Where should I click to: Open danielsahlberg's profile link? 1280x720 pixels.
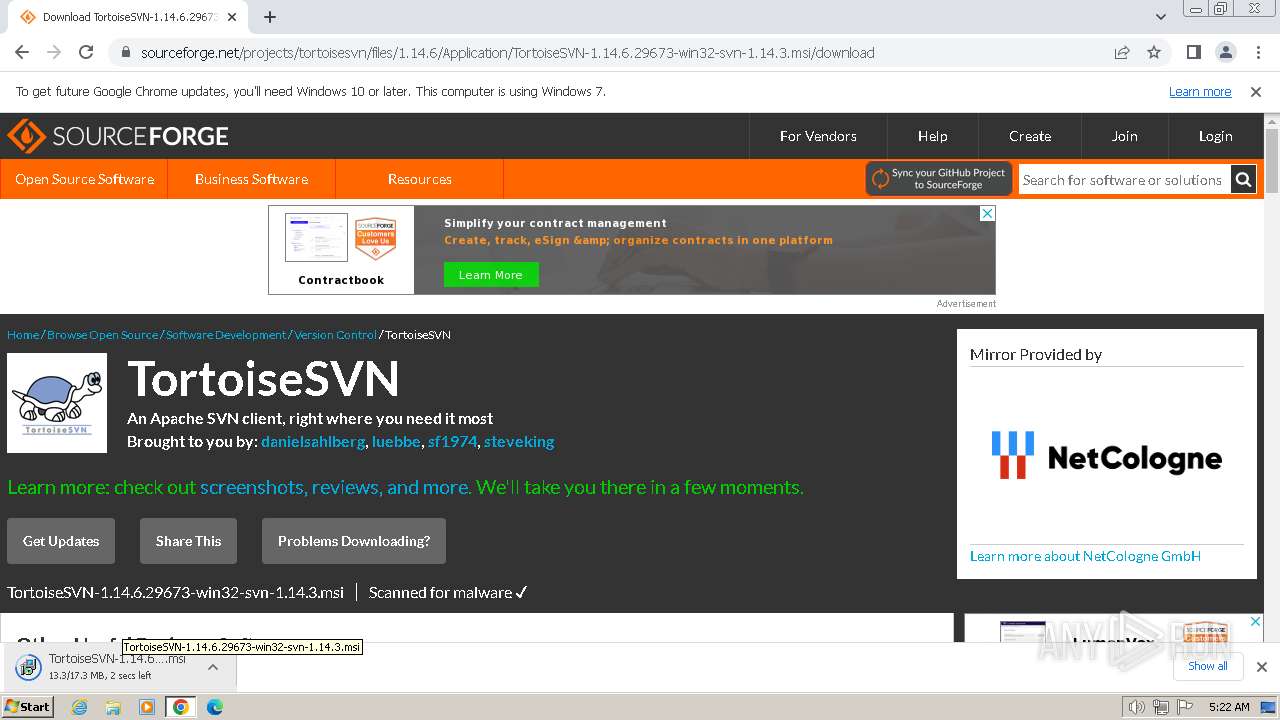click(x=313, y=441)
